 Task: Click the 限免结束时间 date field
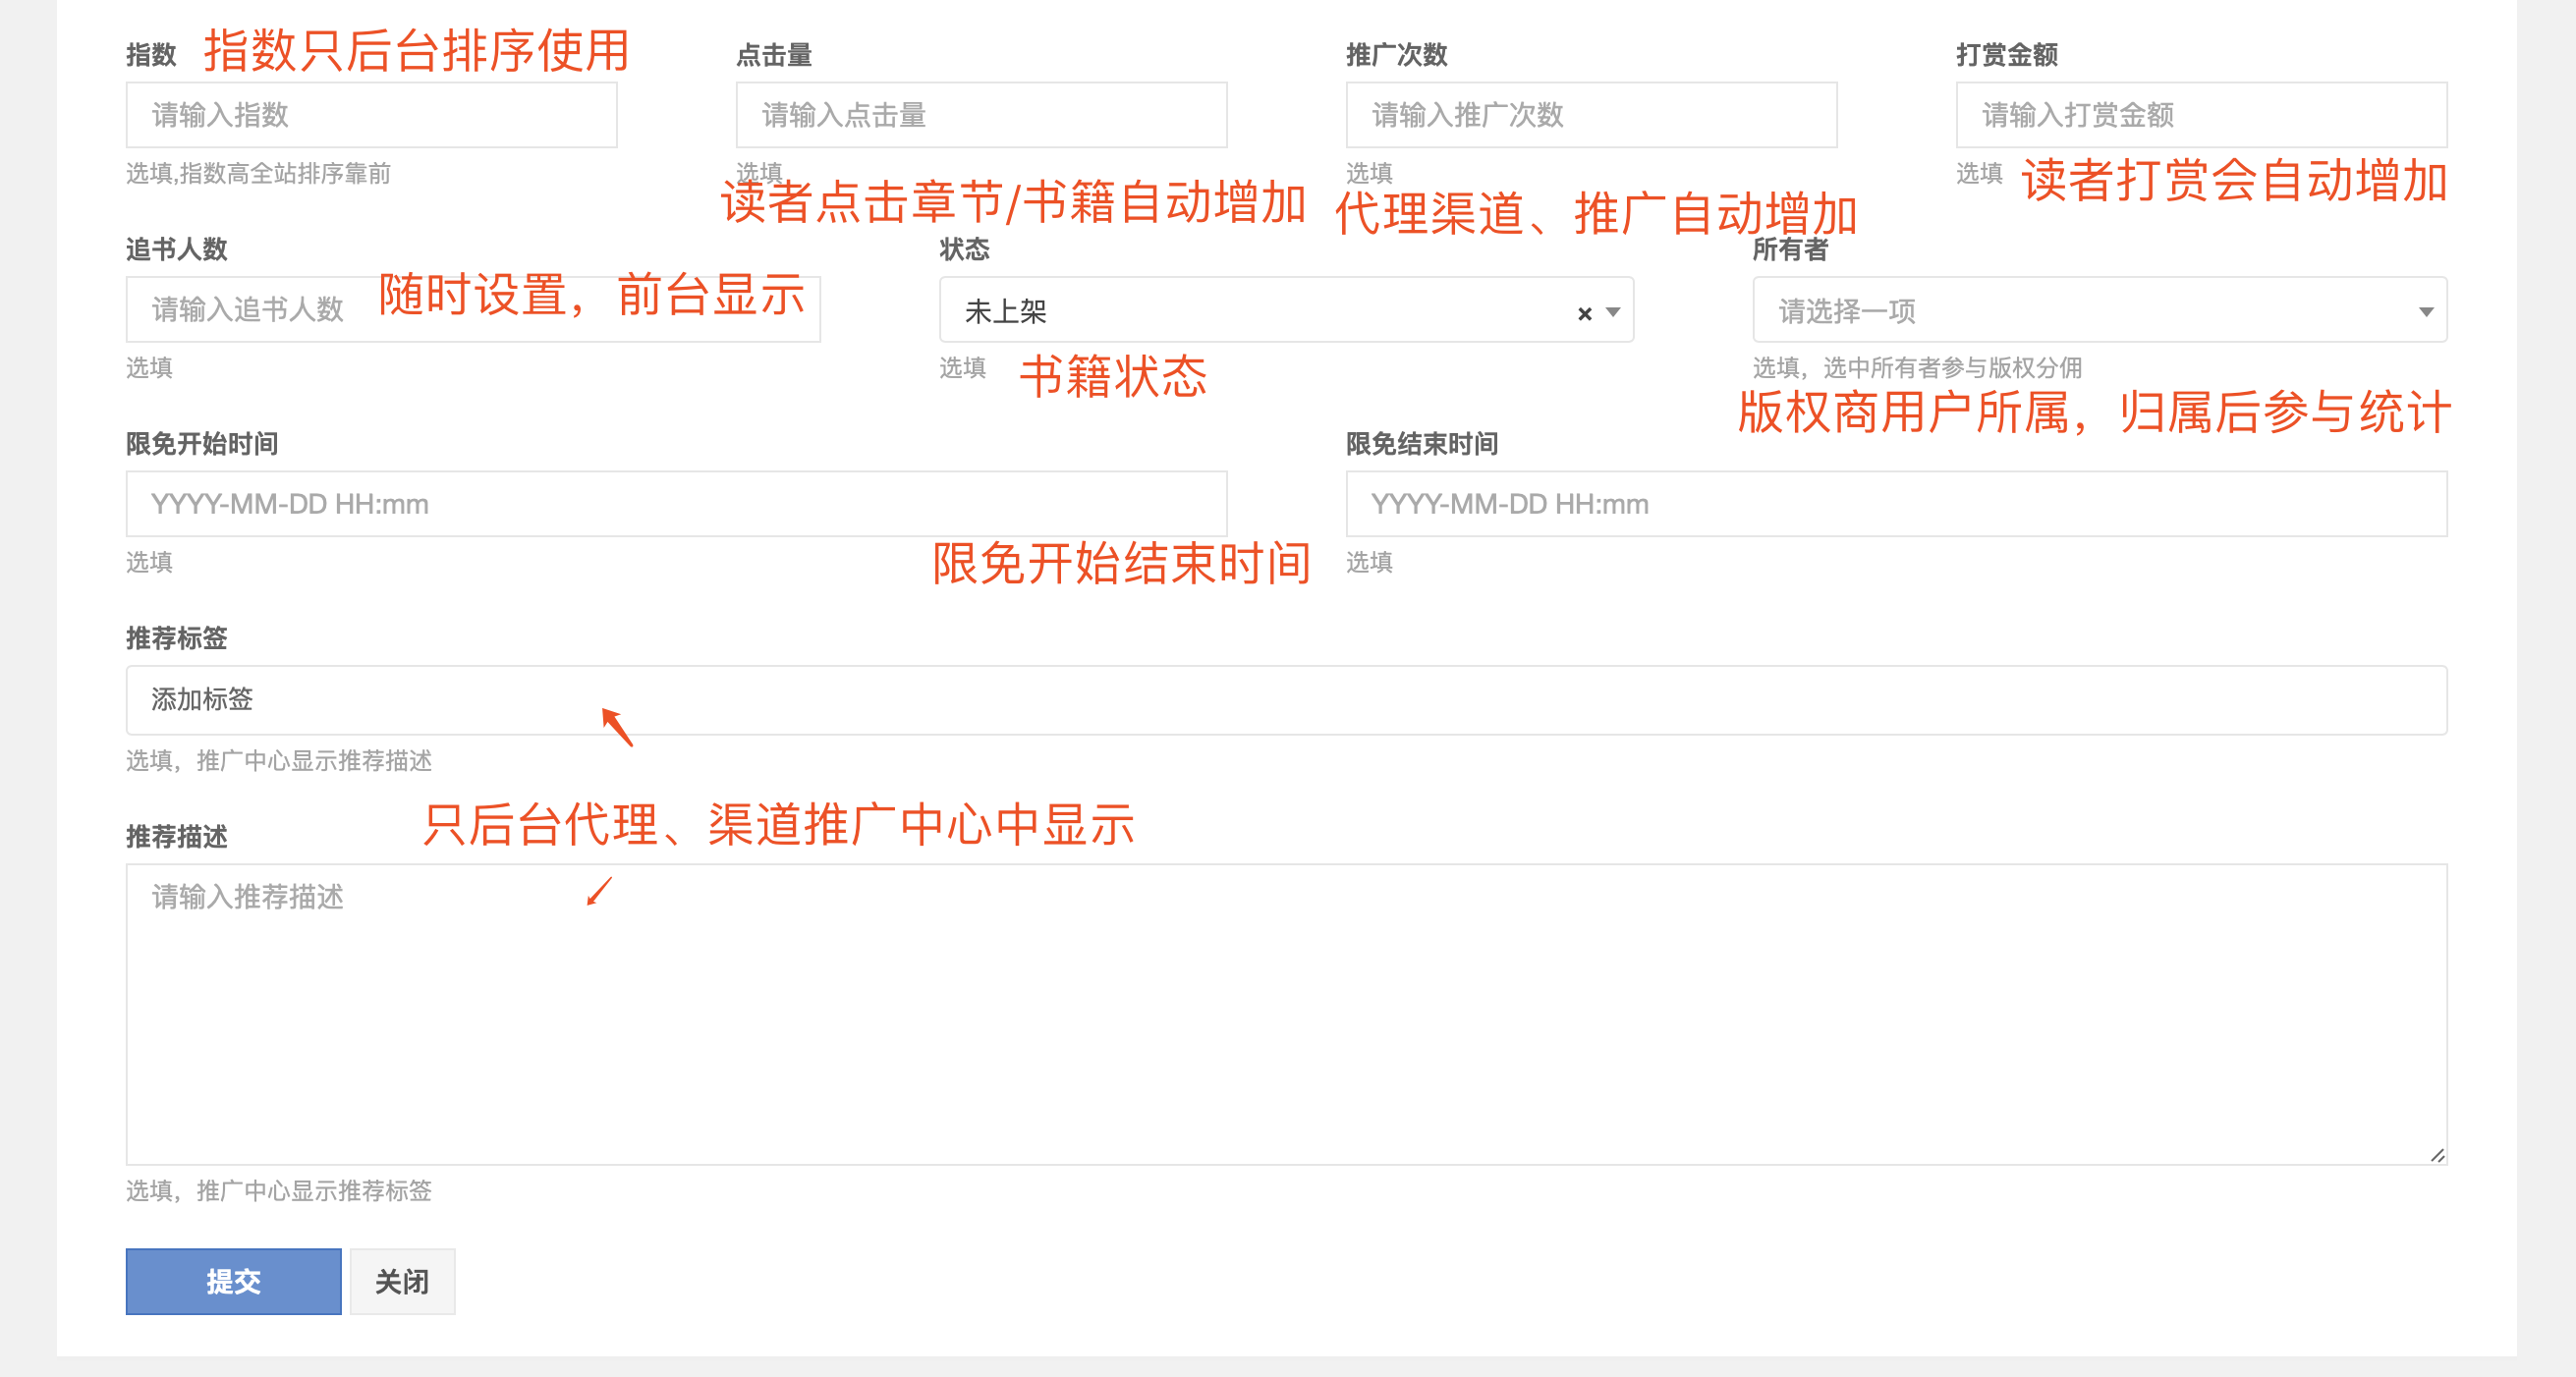[1896, 504]
